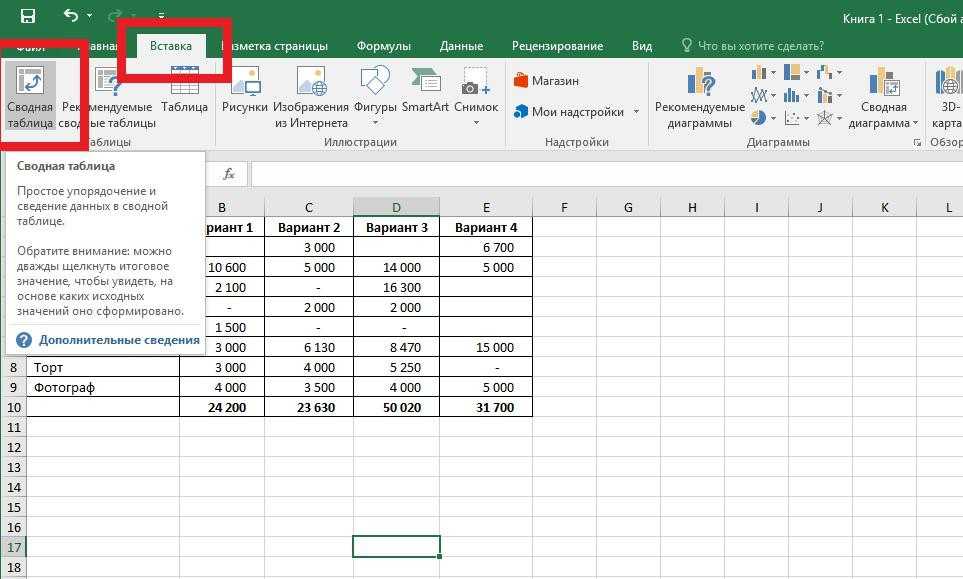Click the fx insert function button
Image resolution: width=963 pixels, height=579 pixels.
click(x=229, y=174)
